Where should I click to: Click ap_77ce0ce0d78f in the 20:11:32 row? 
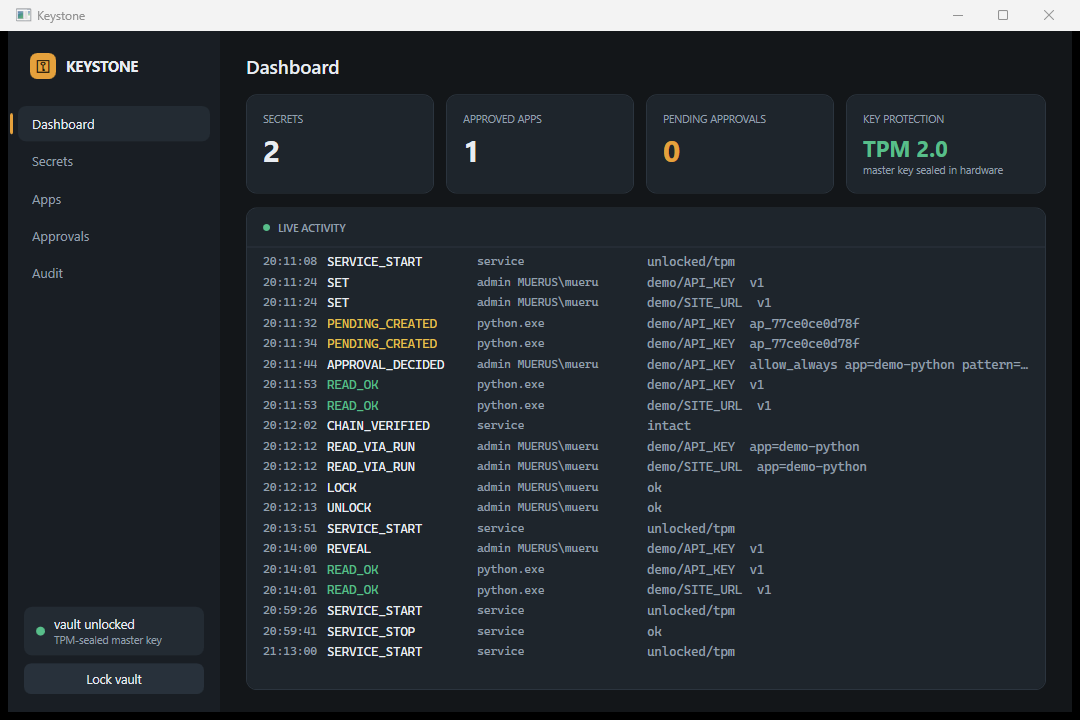click(804, 323)
